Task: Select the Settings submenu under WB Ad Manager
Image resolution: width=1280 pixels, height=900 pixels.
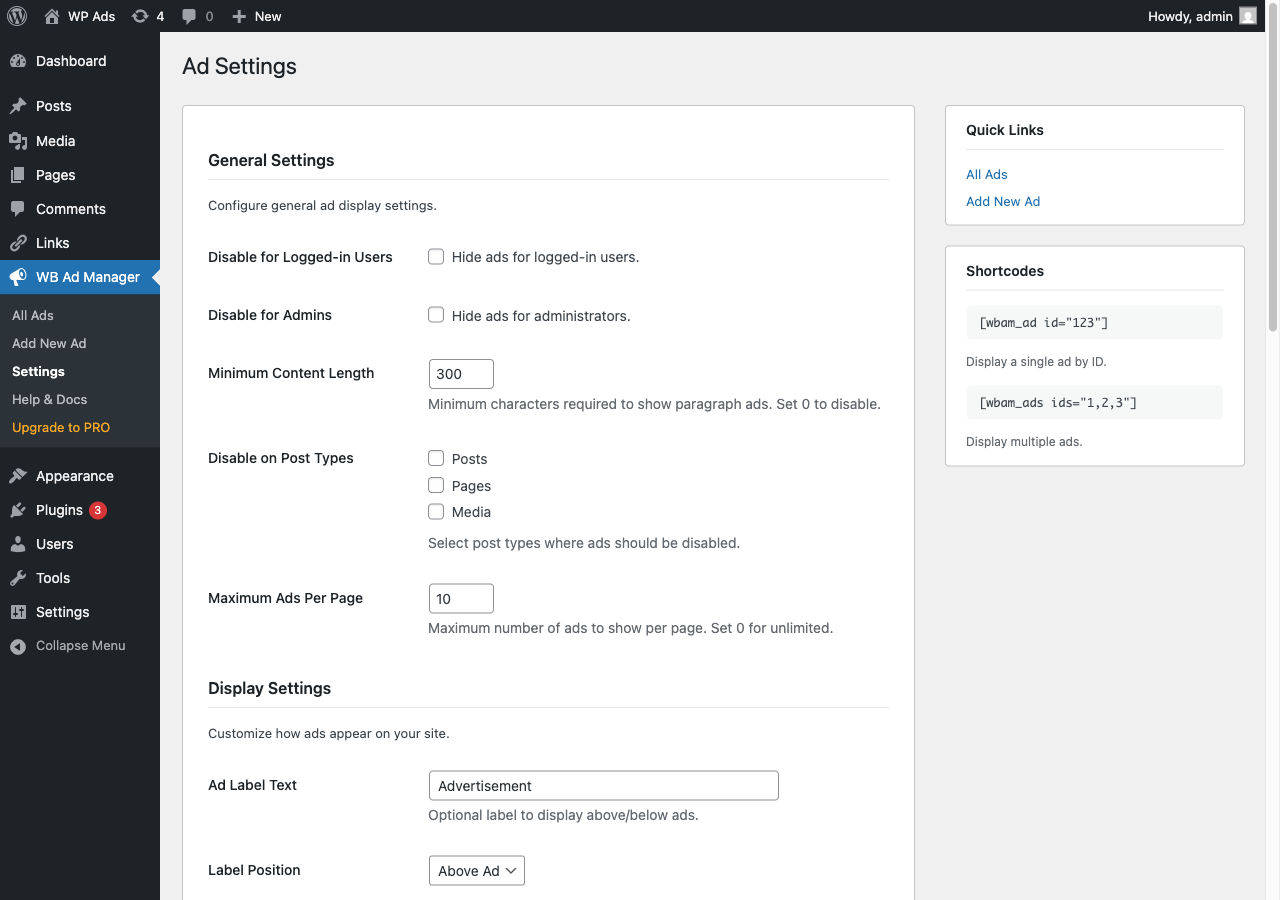Action: (38, 371)
